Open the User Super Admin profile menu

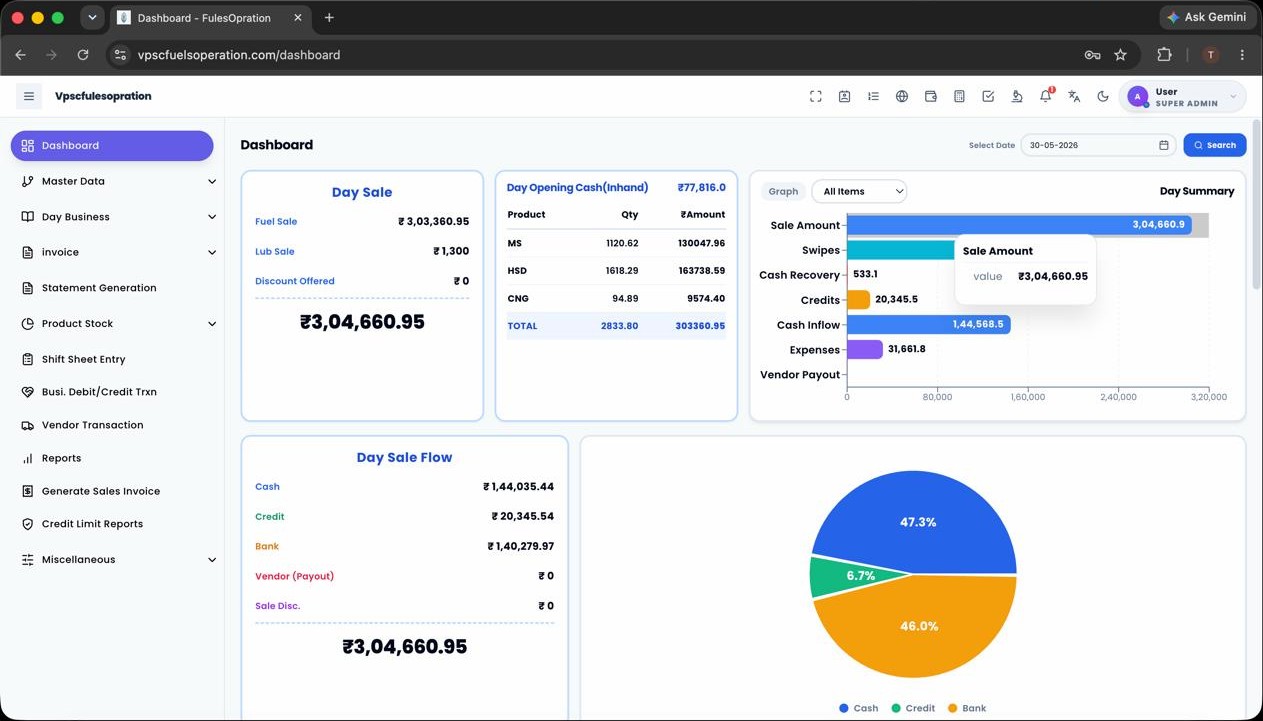pos(1183,97)
